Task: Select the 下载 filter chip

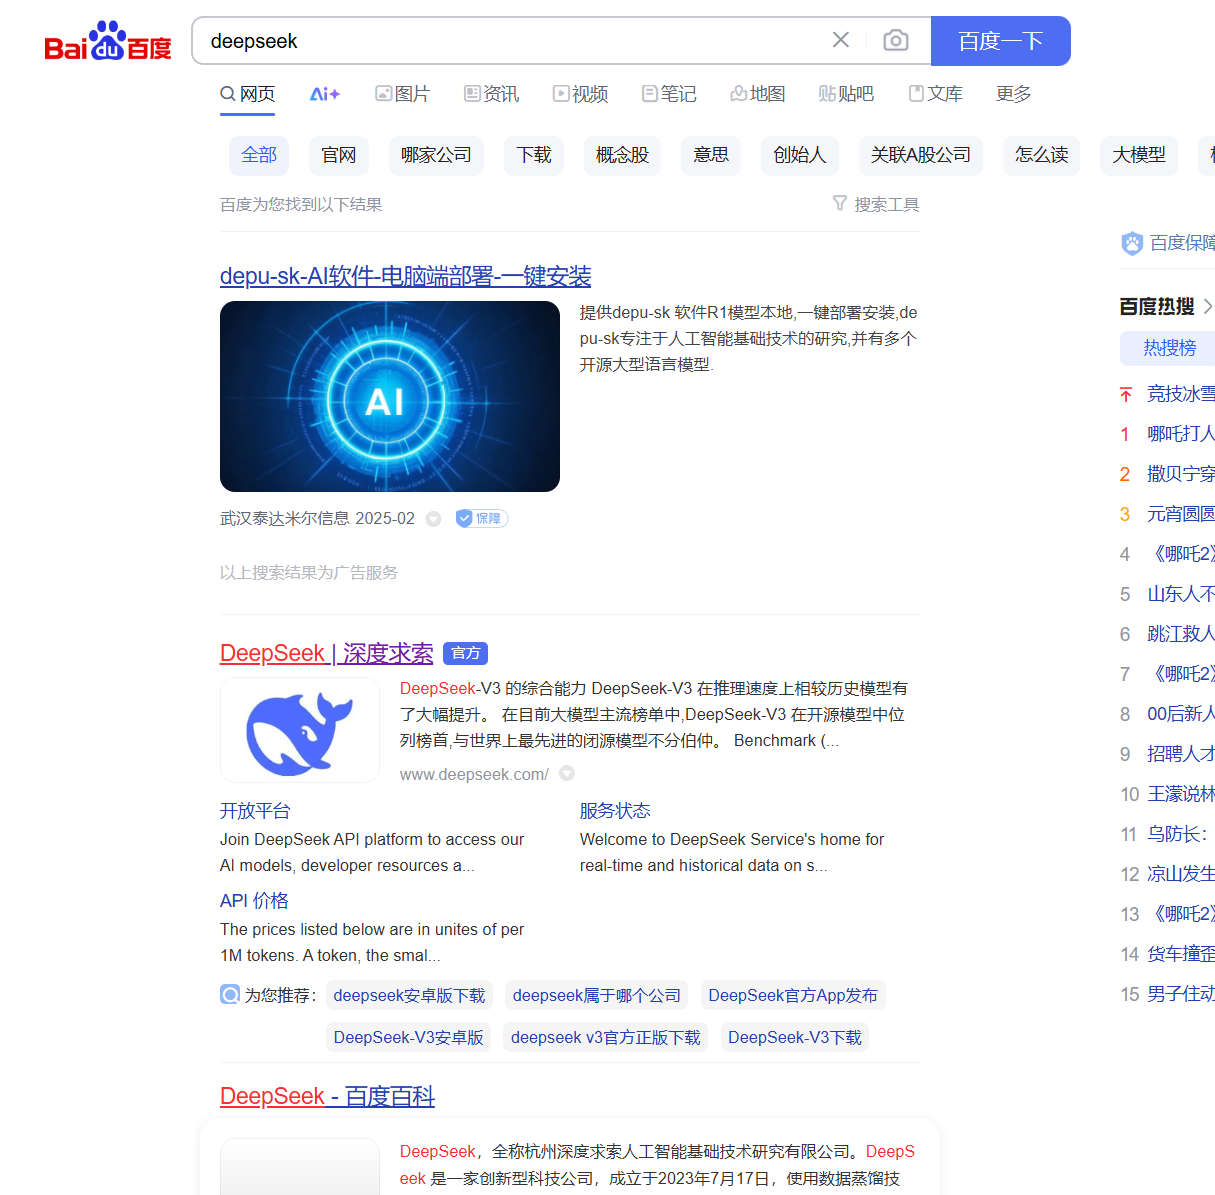Action: 534,155
